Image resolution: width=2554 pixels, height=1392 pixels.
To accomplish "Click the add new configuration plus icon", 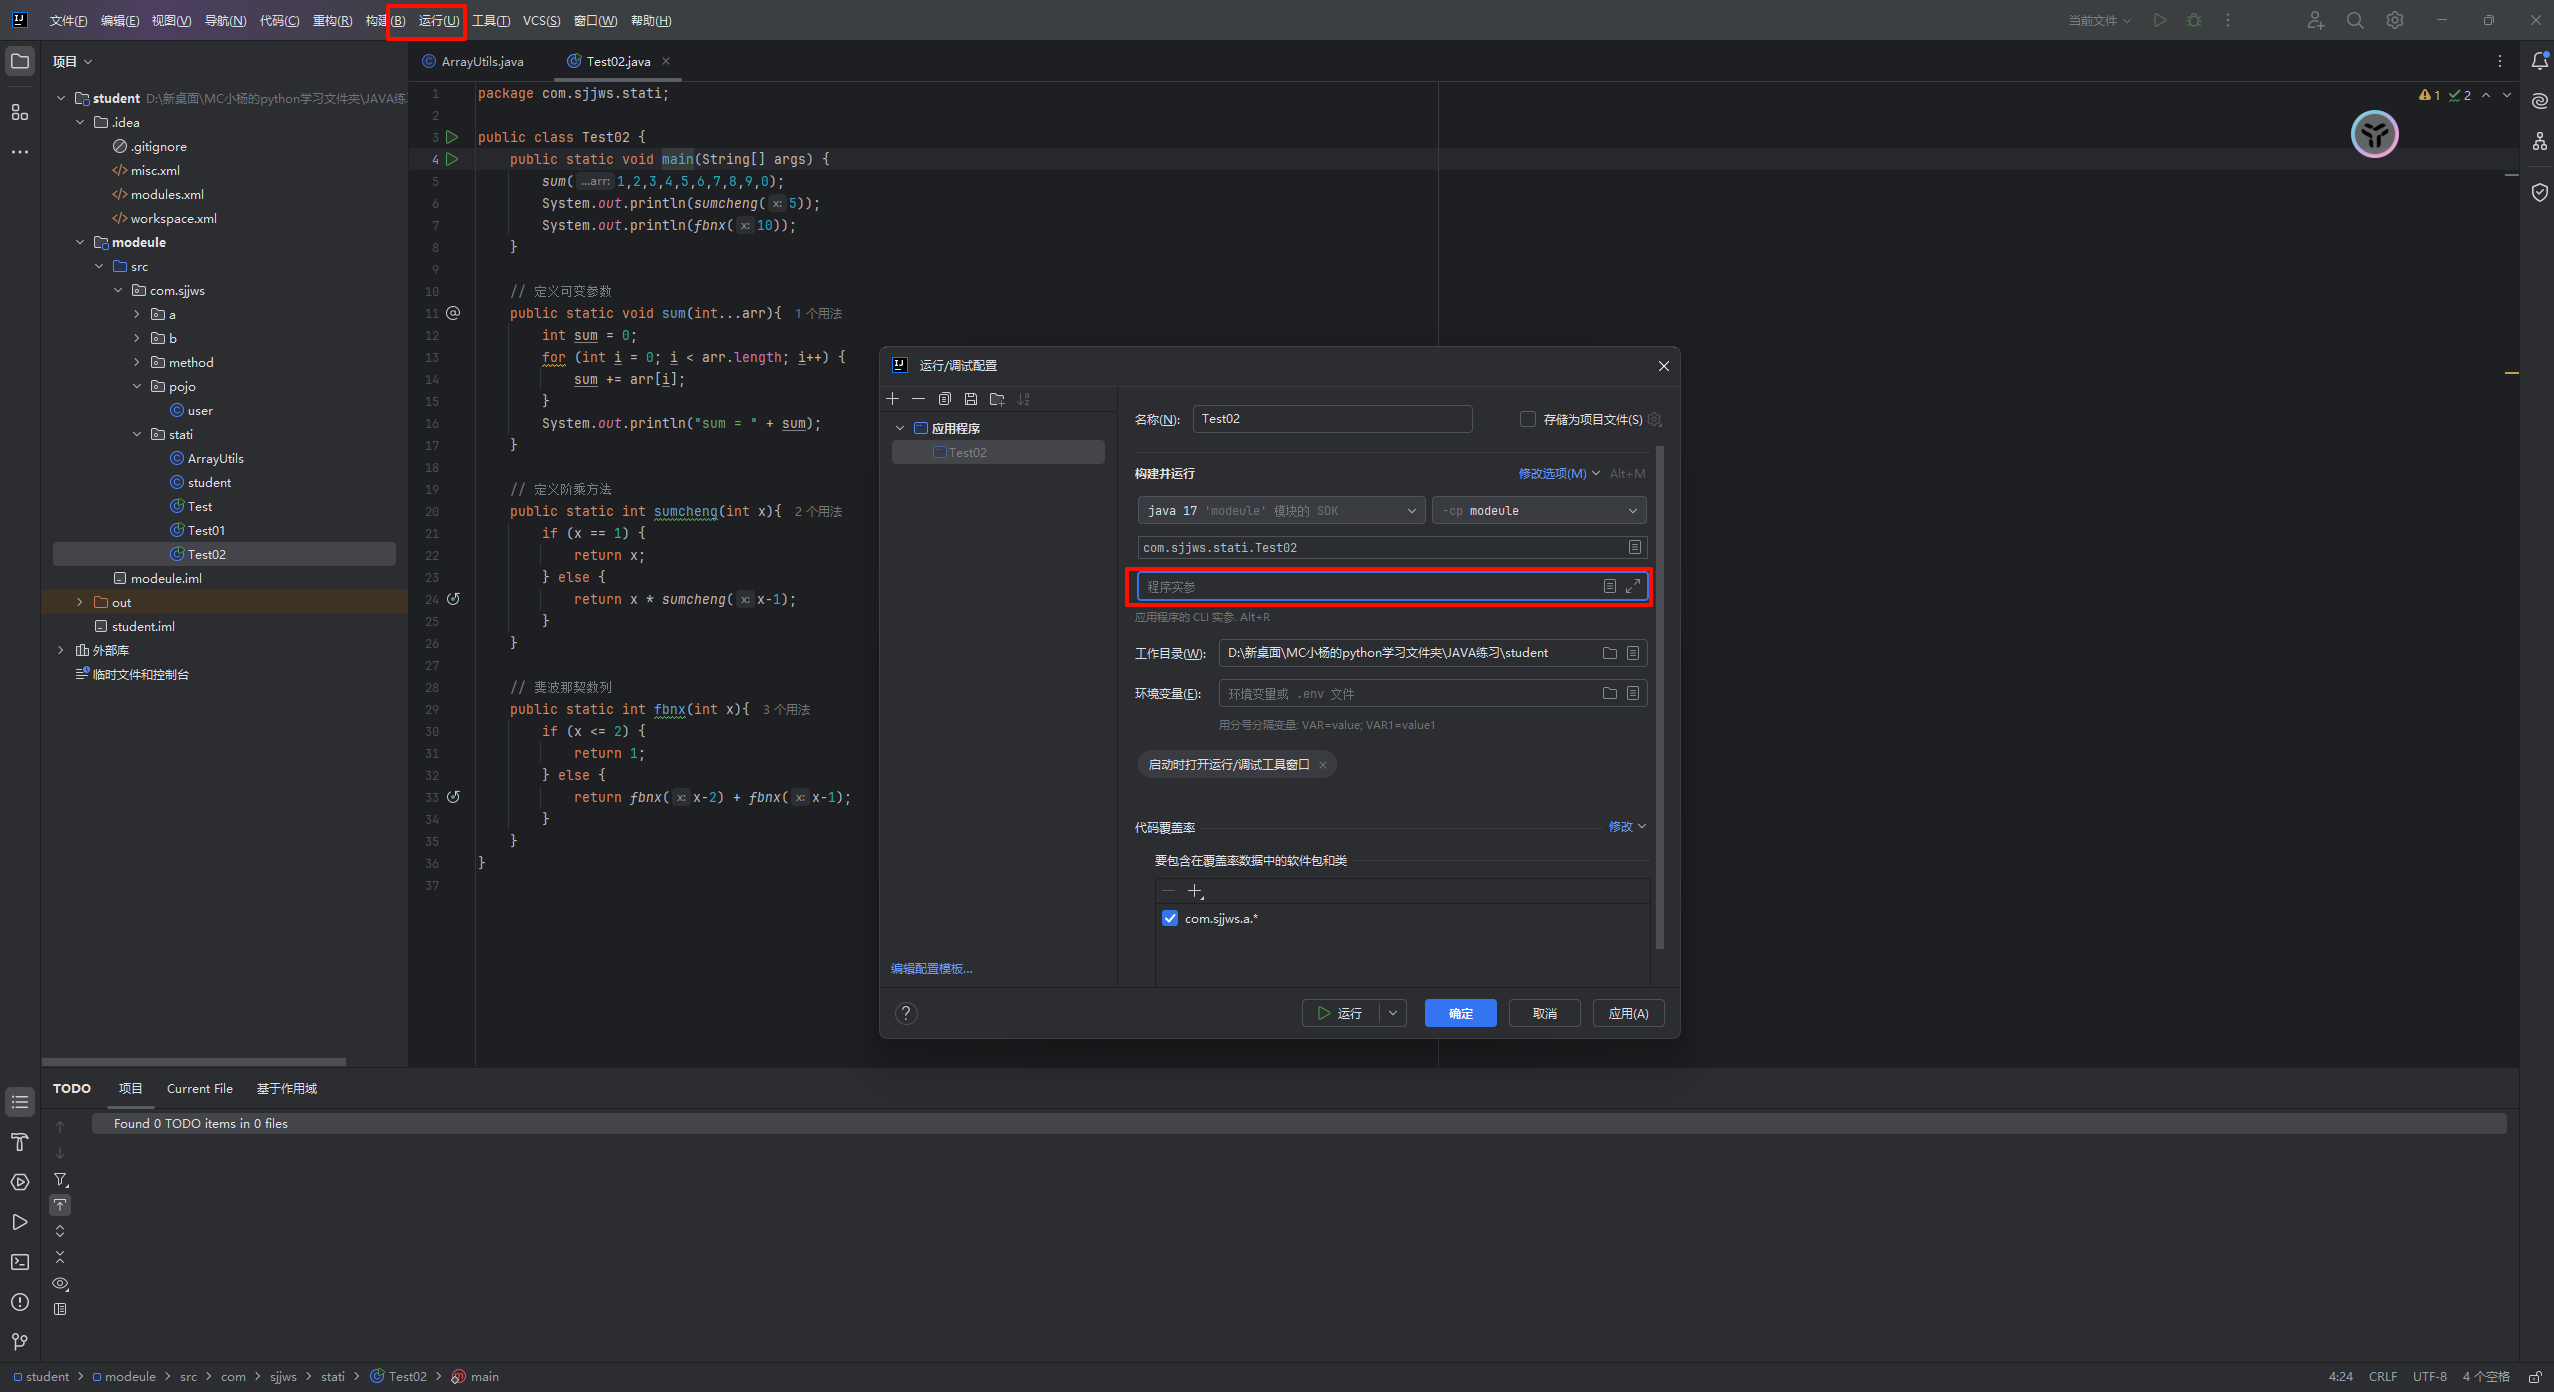I will (x=893, y=399).
